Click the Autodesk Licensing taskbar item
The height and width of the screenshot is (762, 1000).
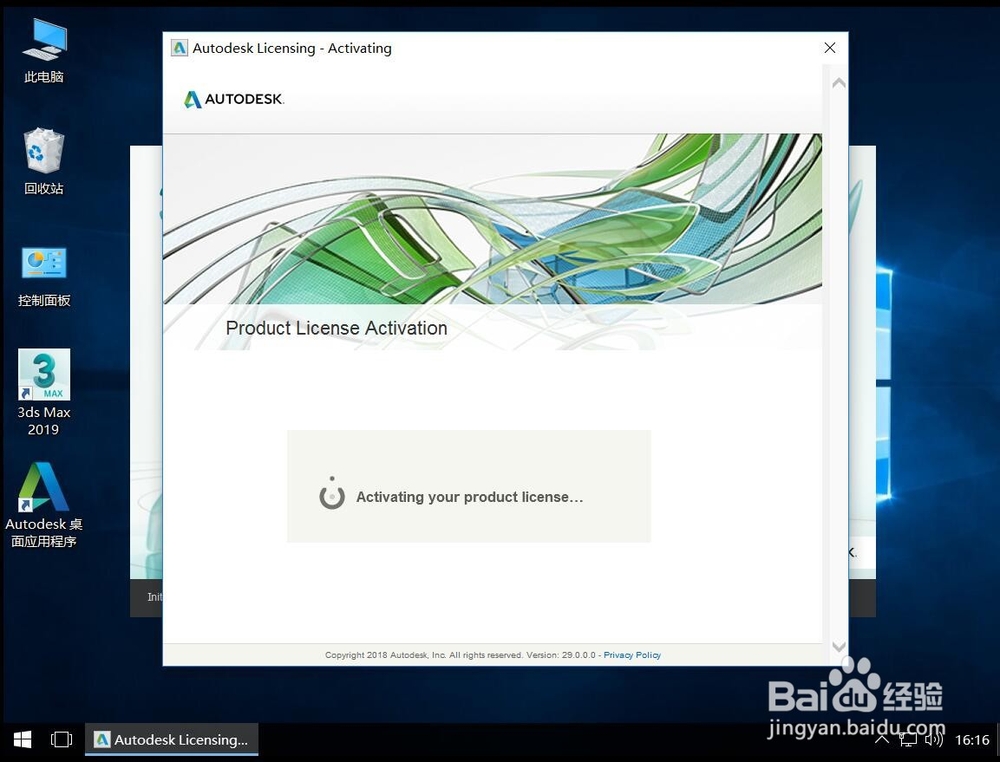coord(172,740)
